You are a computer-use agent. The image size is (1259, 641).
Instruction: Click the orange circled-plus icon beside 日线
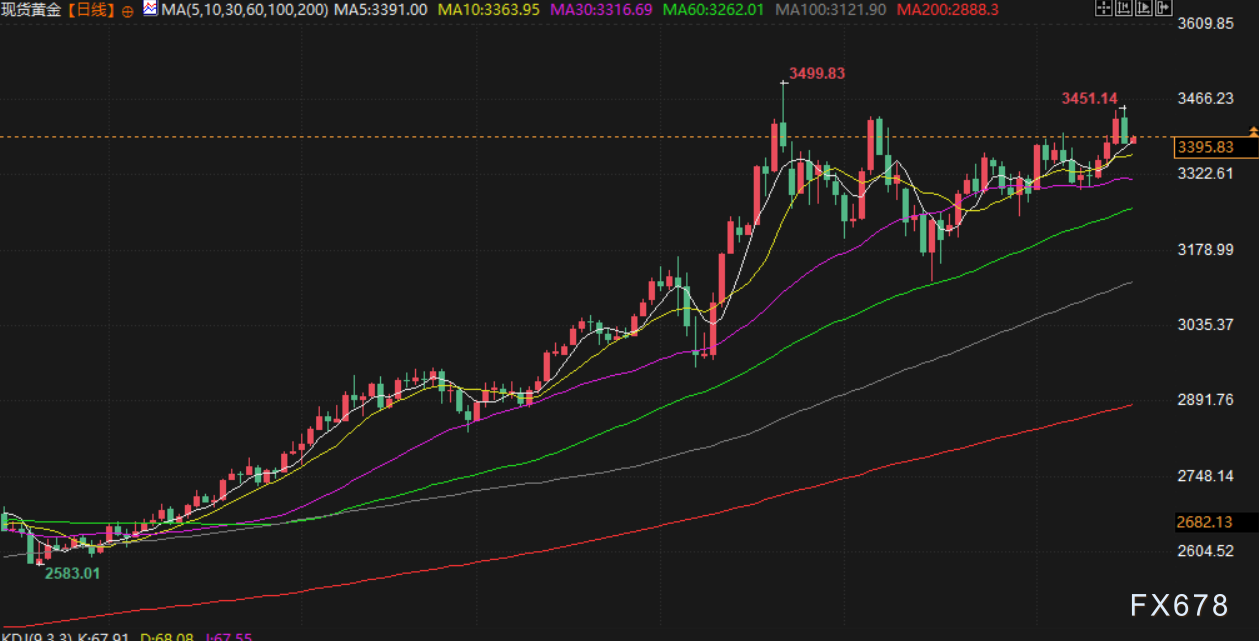[128, 10]
